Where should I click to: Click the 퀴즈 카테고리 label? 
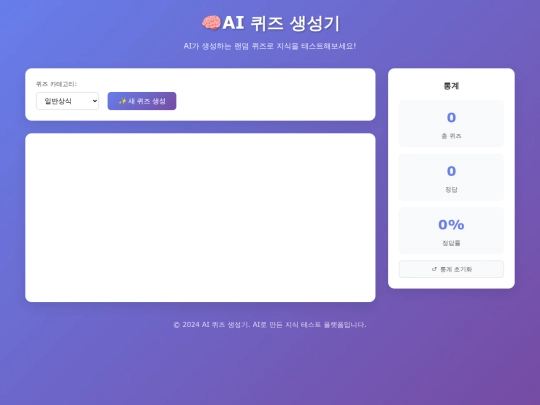[x=56, y=84]
